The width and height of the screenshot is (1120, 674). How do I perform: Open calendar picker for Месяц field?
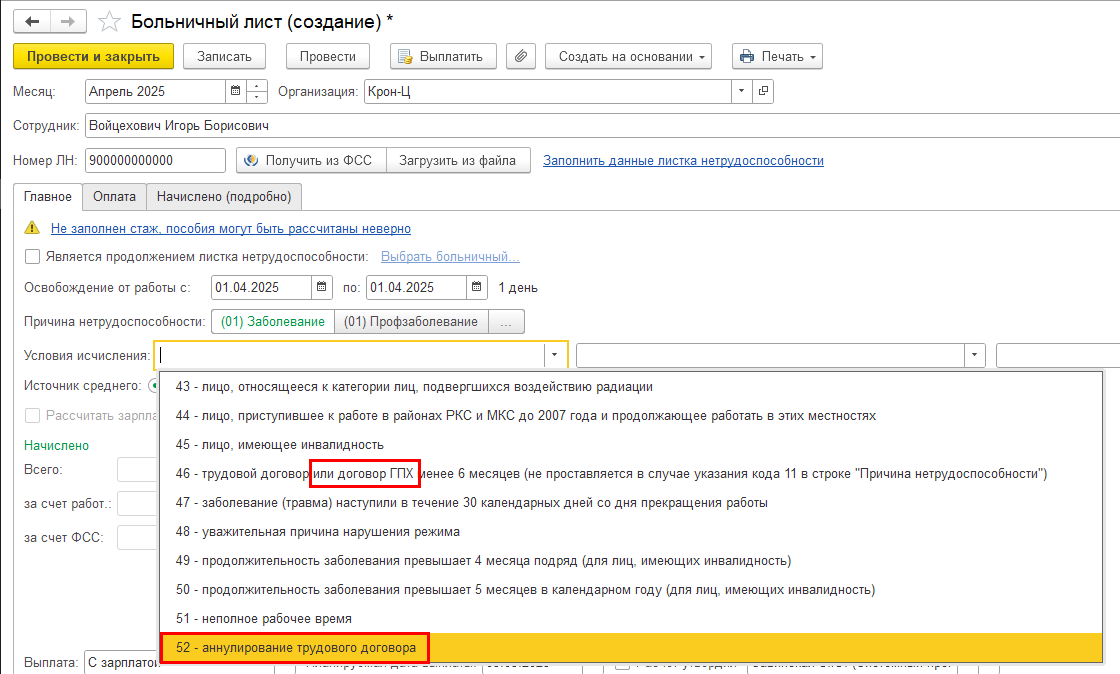235,91
